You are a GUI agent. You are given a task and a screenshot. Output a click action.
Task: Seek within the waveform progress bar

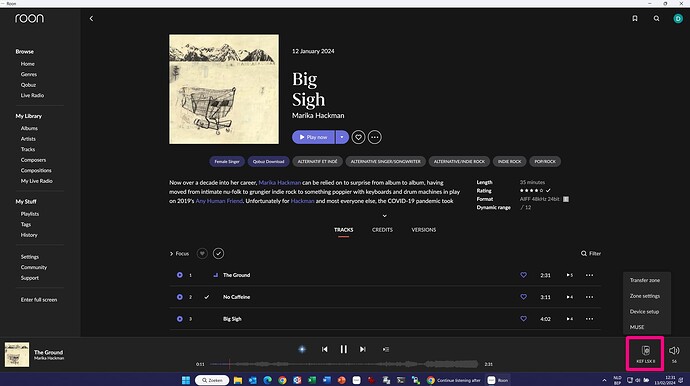(x=344, y=364)
